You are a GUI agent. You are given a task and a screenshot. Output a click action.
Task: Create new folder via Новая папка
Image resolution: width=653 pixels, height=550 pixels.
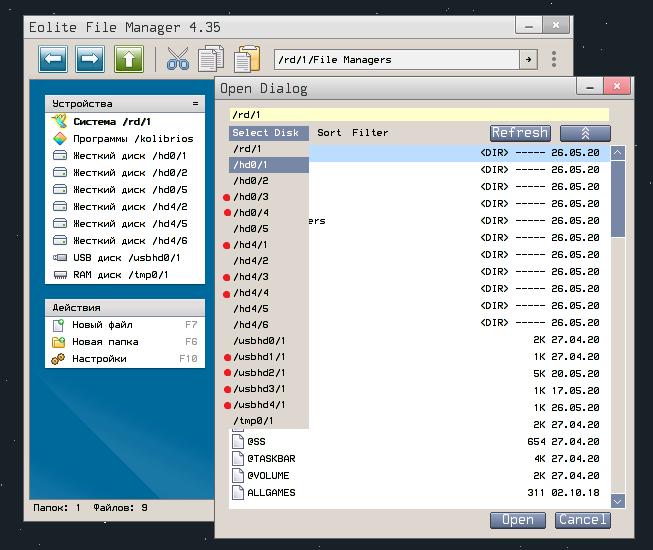tap(102, 342)
